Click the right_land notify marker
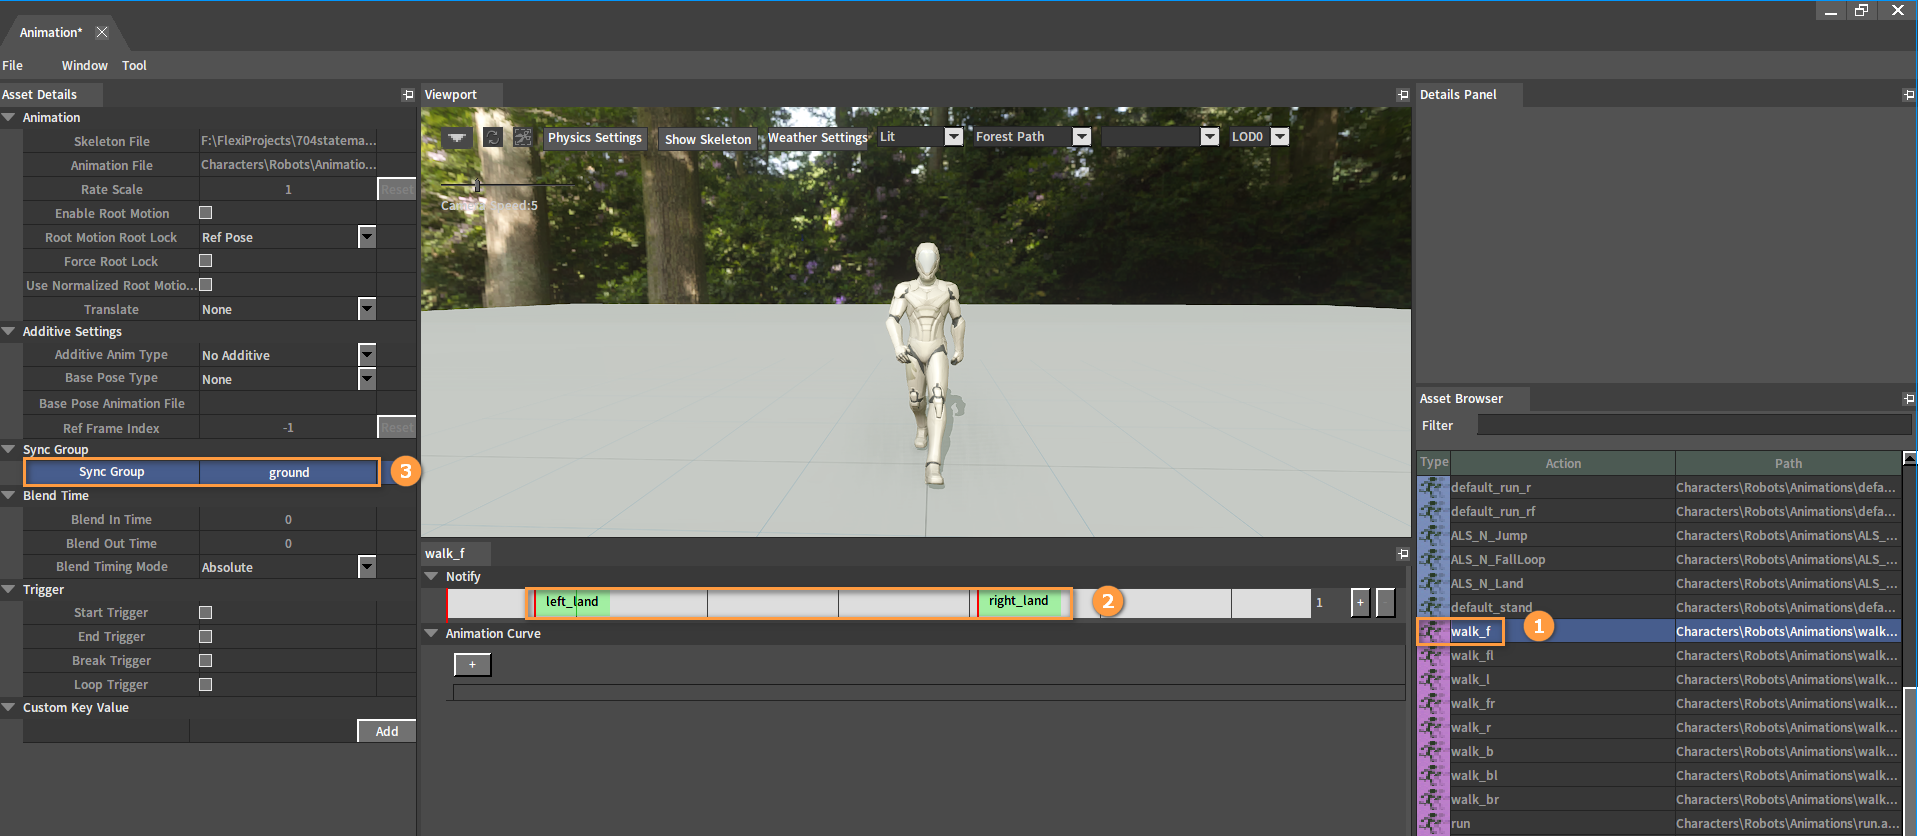The width and height of the screenshot is (1918, 836). [1018, 602]
